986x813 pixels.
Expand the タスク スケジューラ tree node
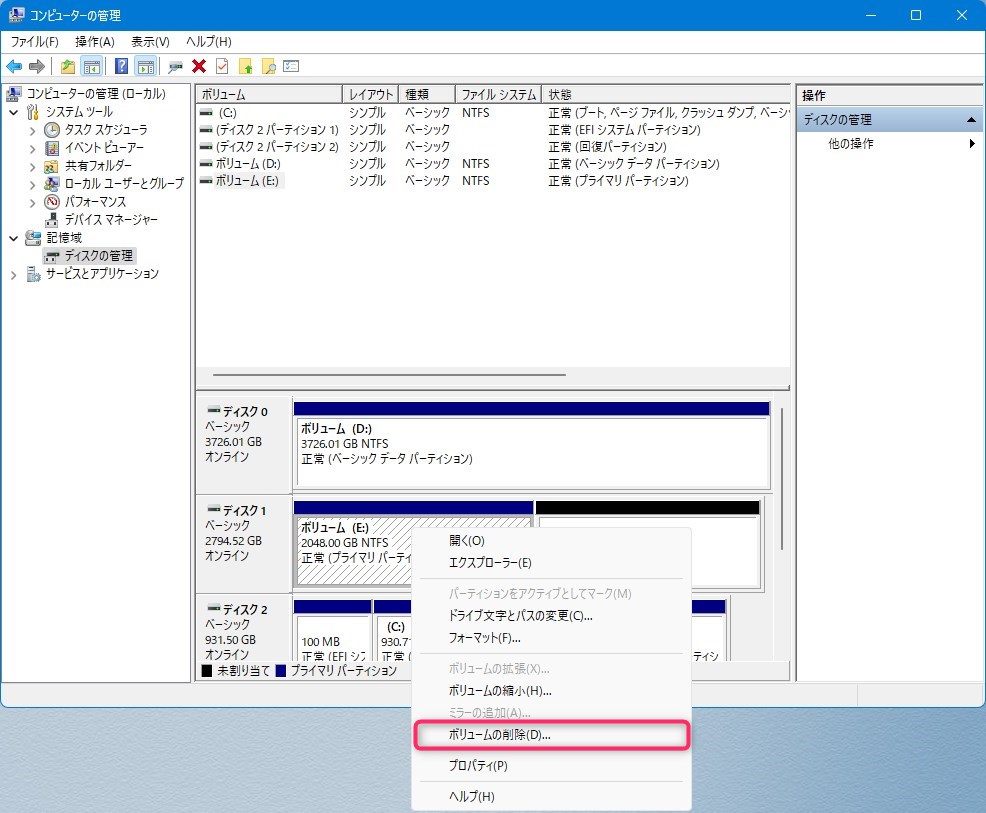(32, 130)
